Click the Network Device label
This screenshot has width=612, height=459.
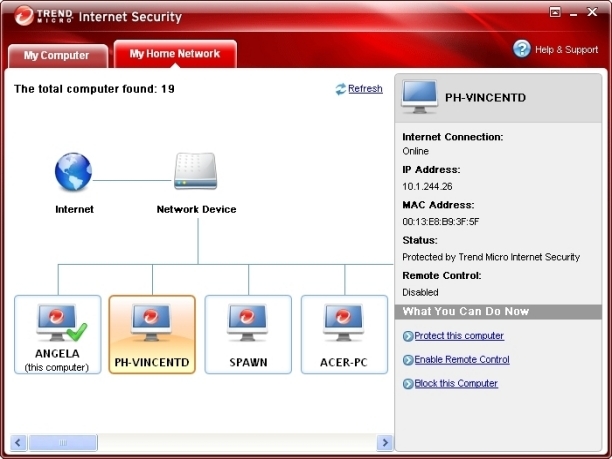tap(196, 209)
